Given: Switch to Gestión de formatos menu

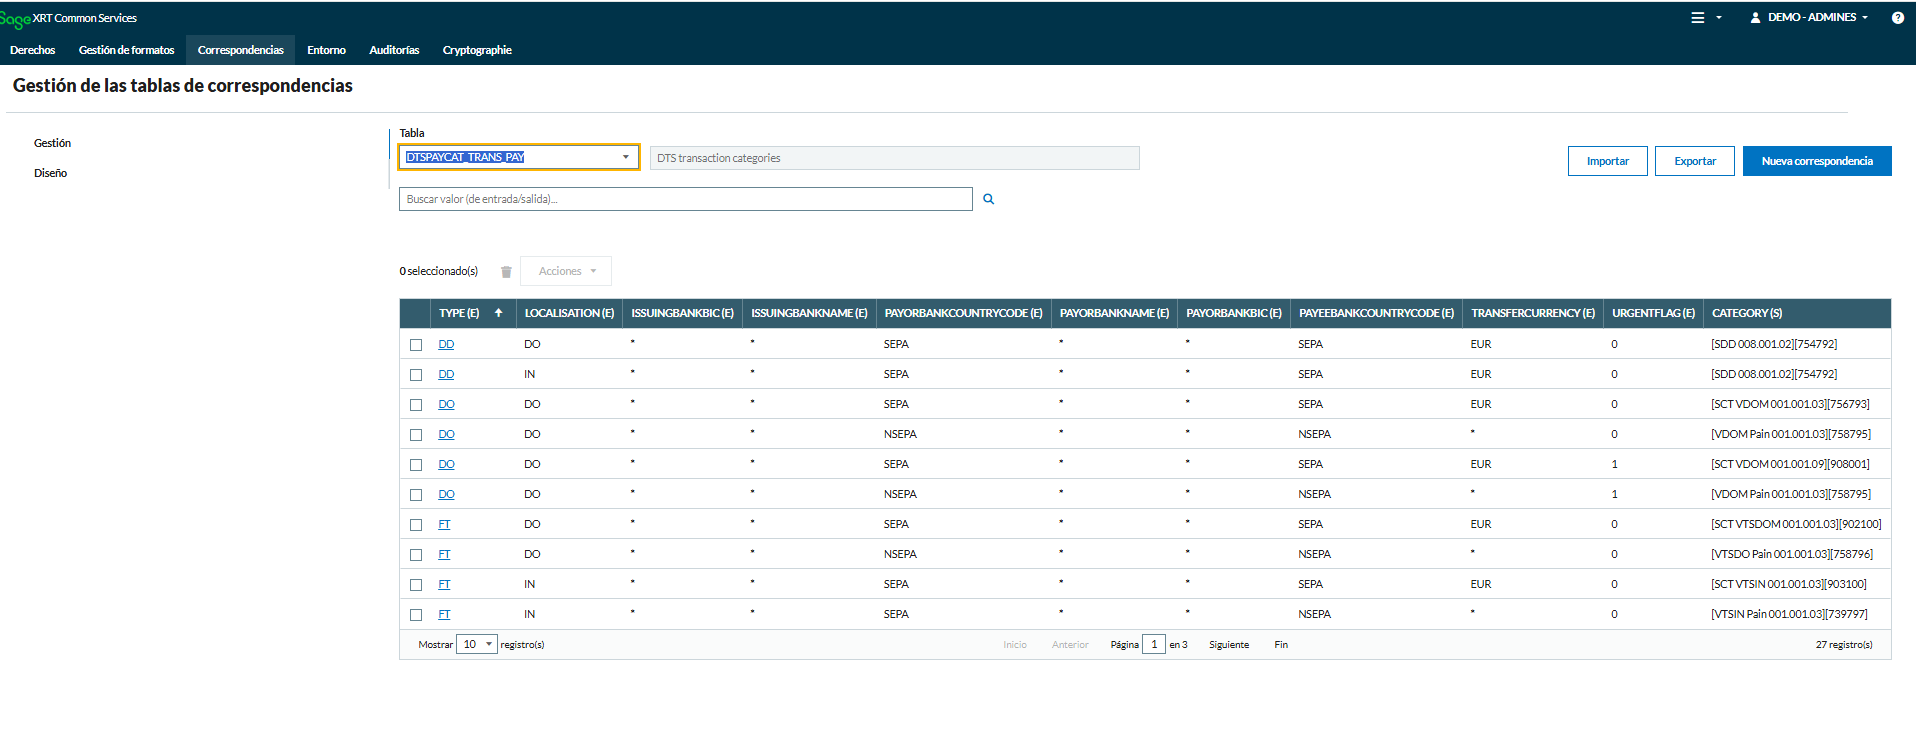Looking at the screenshot, I should pos(126,50).
